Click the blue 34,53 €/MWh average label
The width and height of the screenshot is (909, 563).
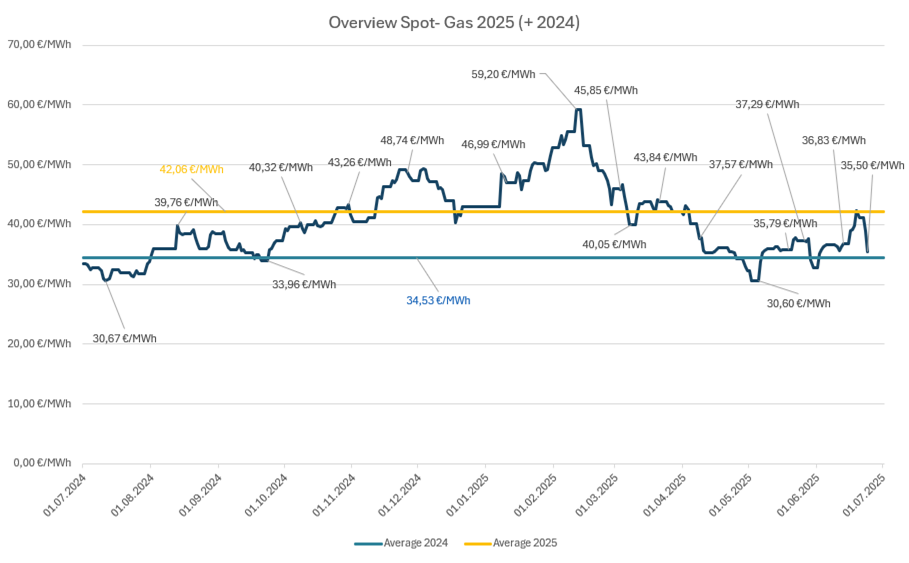point(438,300)
